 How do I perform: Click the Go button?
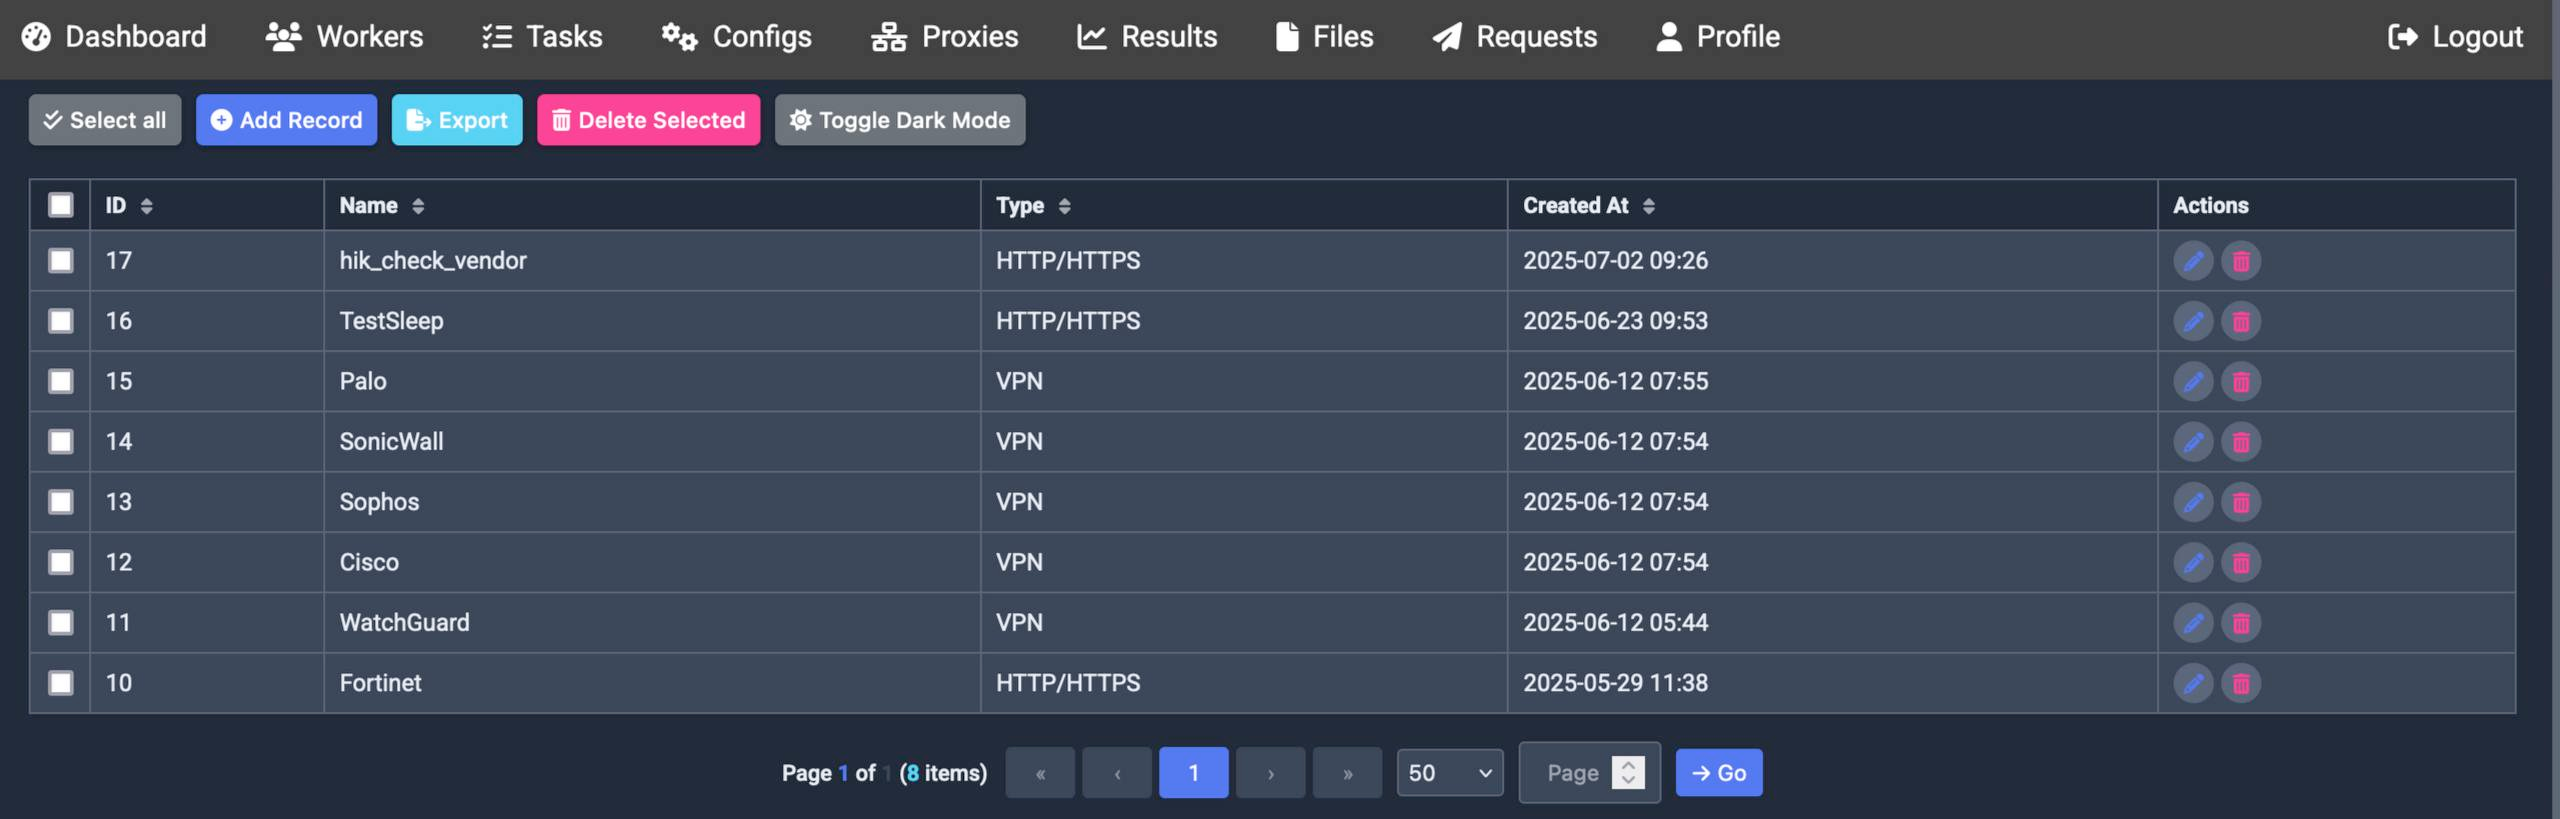point(1719,773)
